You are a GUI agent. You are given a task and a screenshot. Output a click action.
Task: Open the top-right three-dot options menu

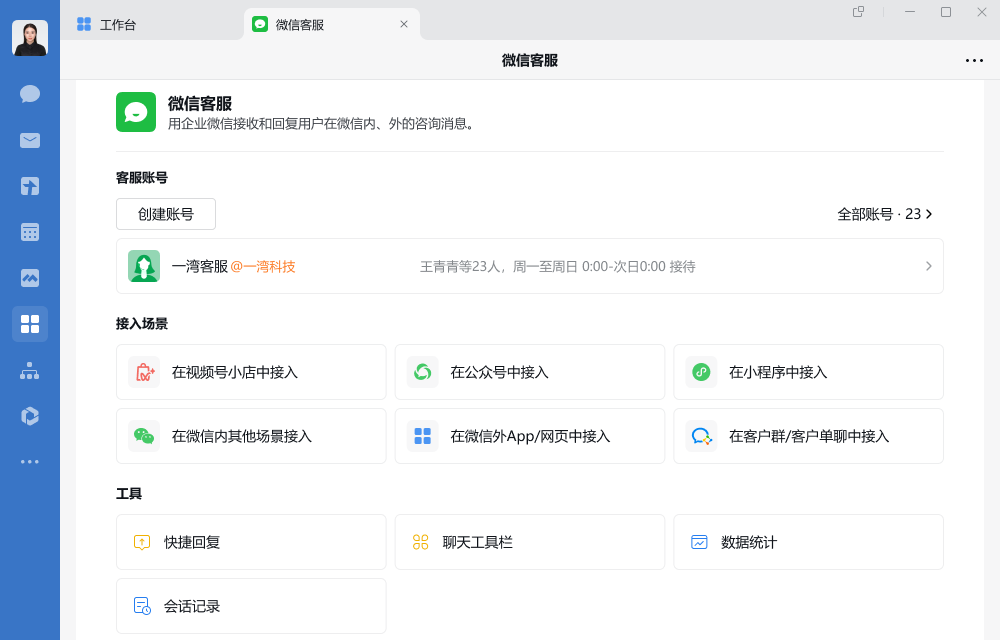pos(974,60)
